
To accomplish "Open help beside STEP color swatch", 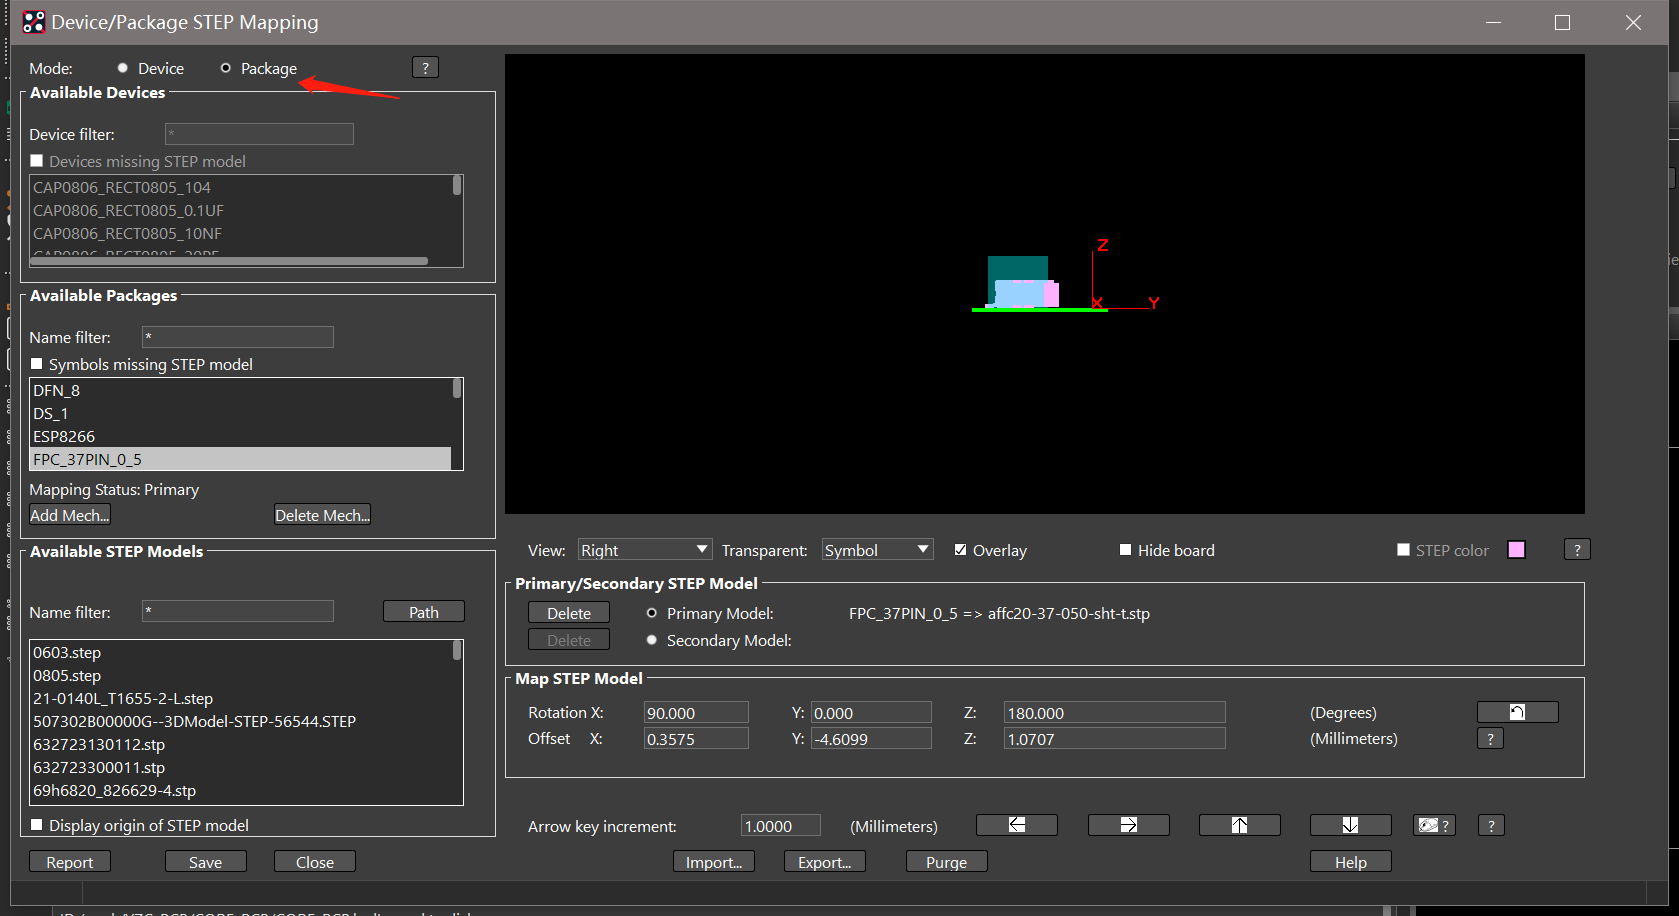I will [x=1577, y=549].
